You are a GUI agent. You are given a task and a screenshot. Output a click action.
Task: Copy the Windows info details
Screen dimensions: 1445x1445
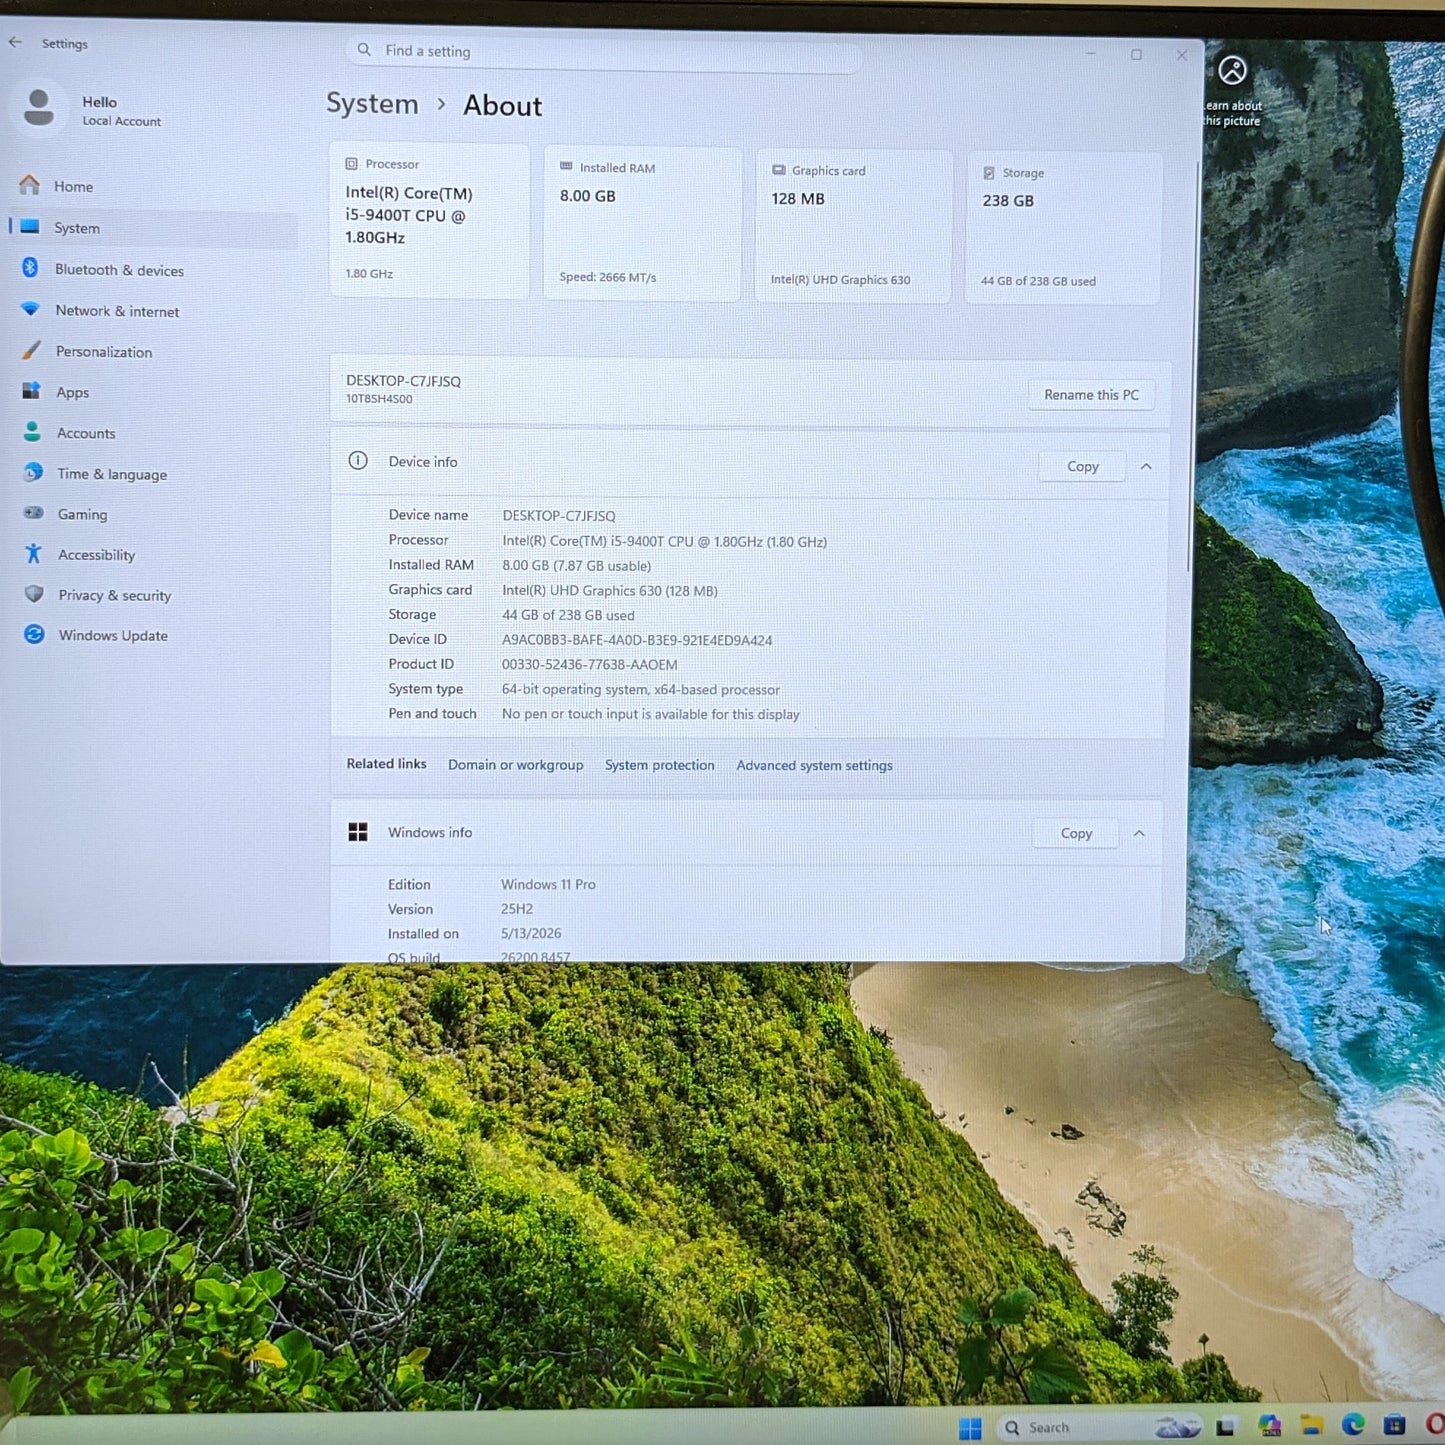pos(1076,833)
